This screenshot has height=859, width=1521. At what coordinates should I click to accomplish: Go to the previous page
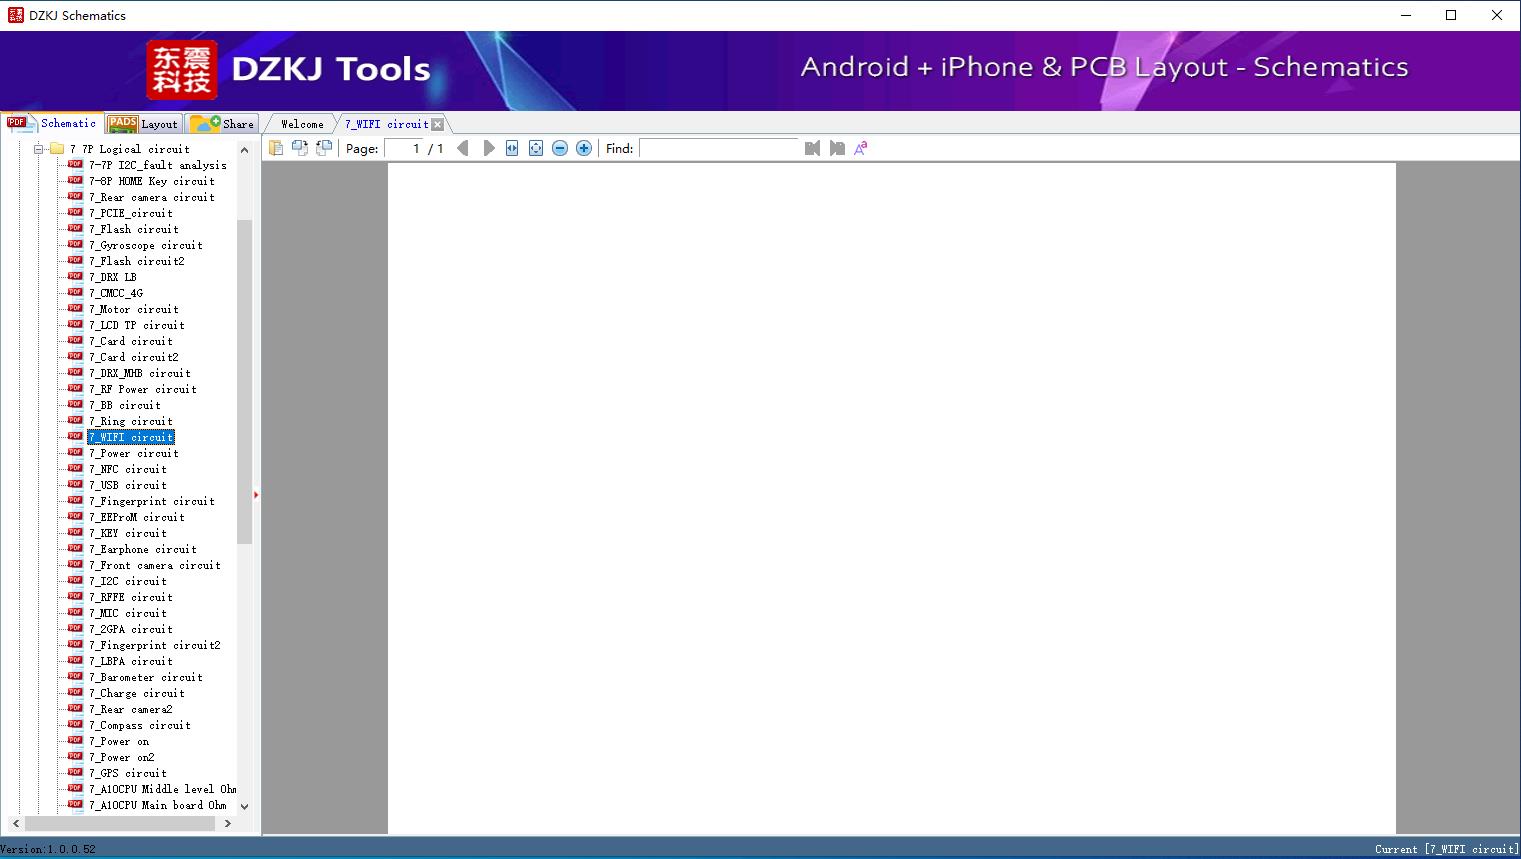(x=462, y=148)
